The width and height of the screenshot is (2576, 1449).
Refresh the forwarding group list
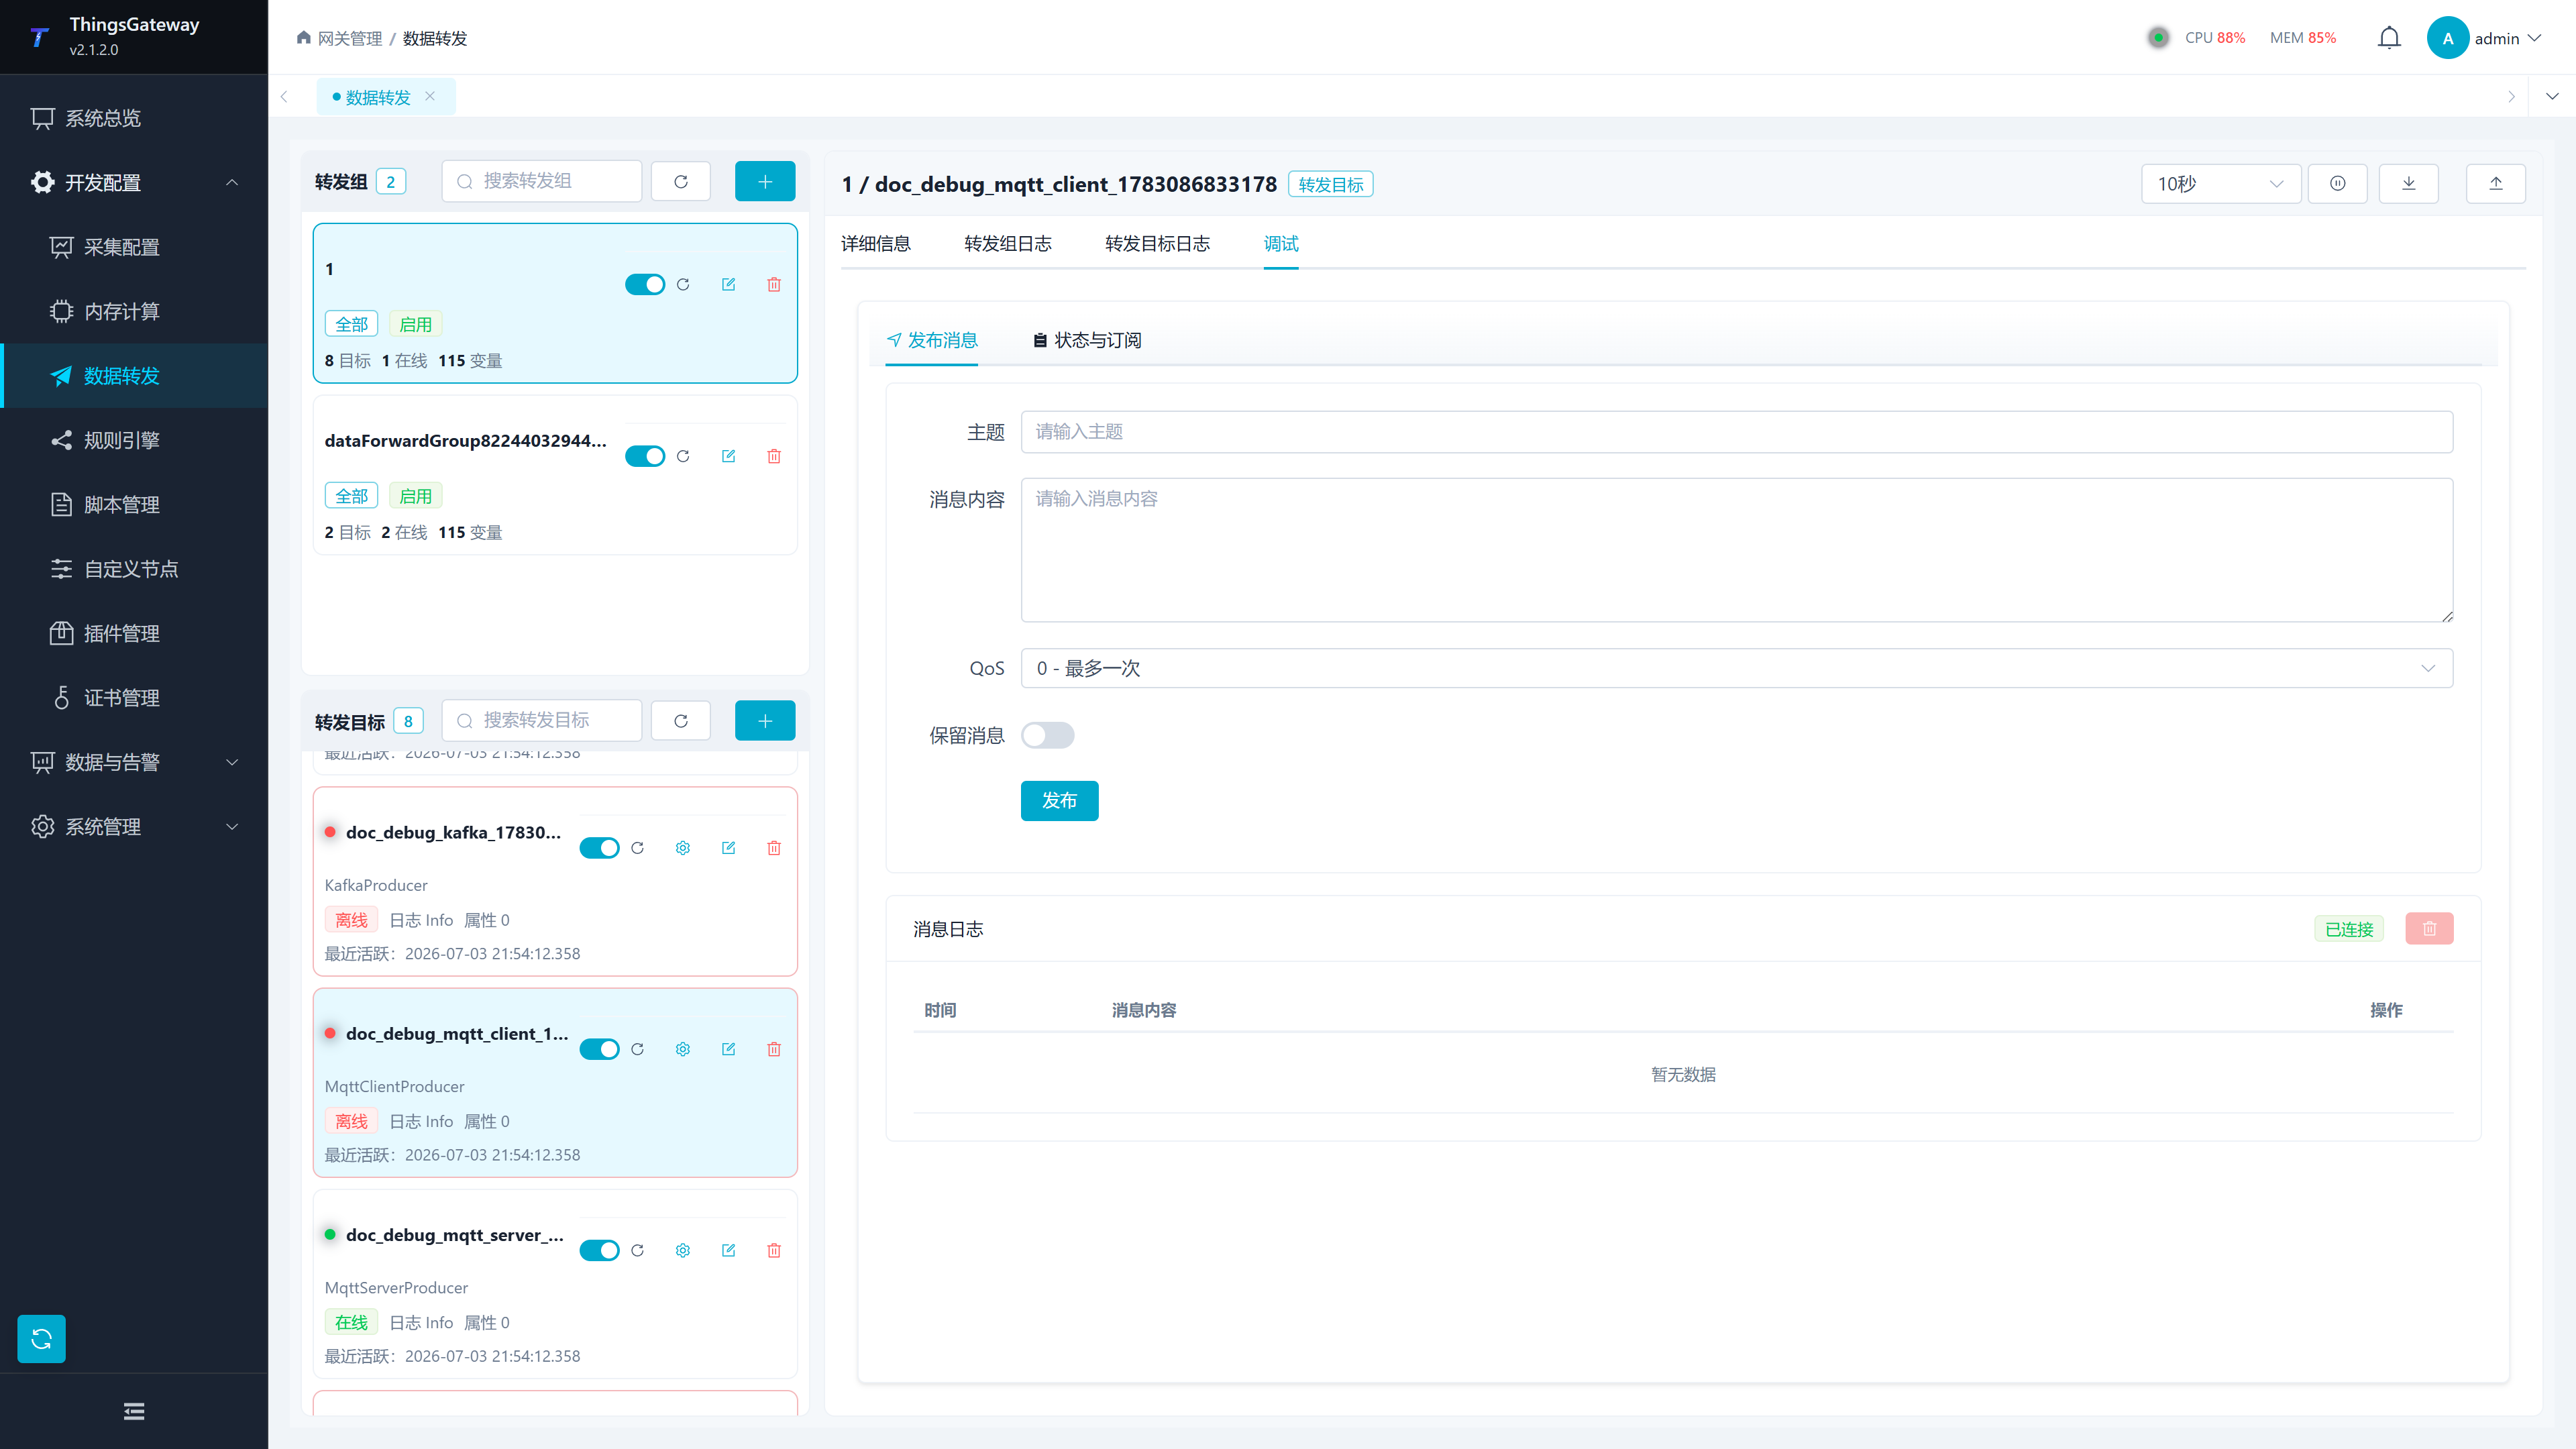tap(681, 181)
